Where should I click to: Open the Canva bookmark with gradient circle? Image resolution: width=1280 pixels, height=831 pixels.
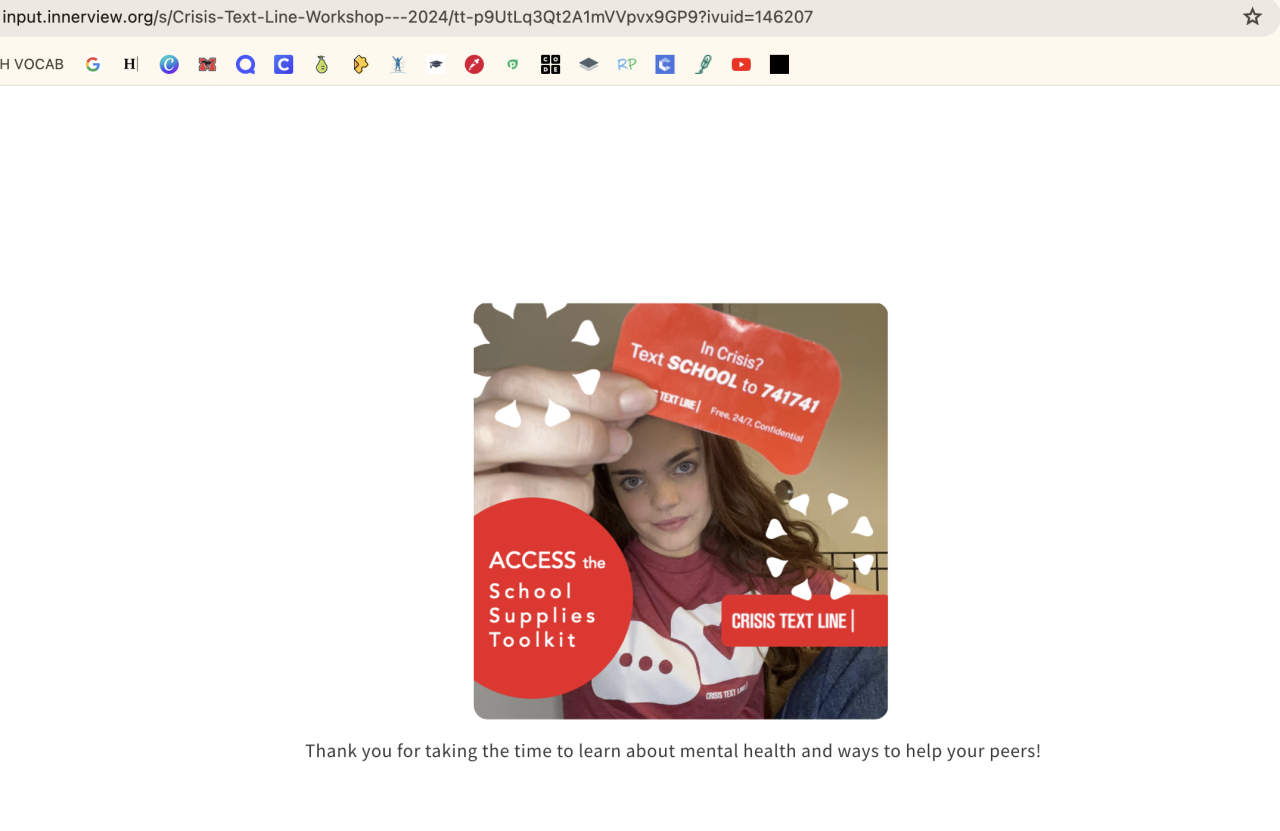(169, 64)
